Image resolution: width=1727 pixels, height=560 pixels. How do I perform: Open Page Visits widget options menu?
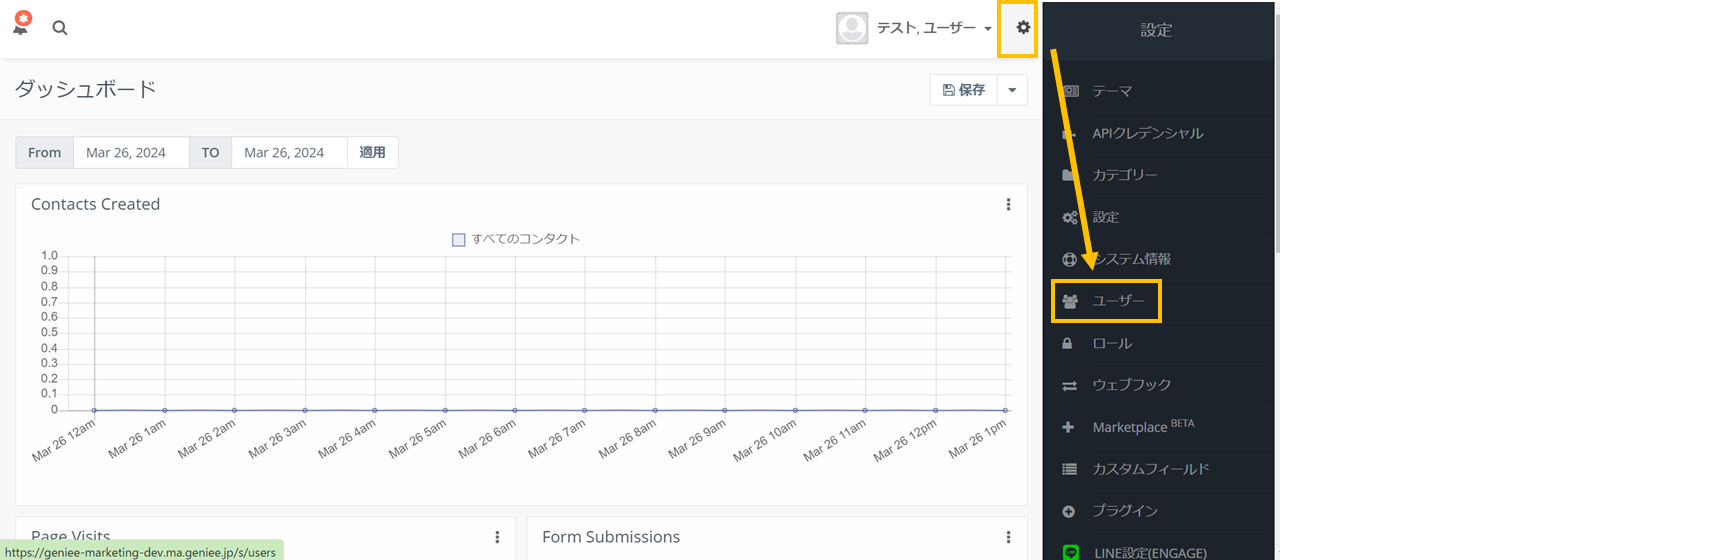497,537
